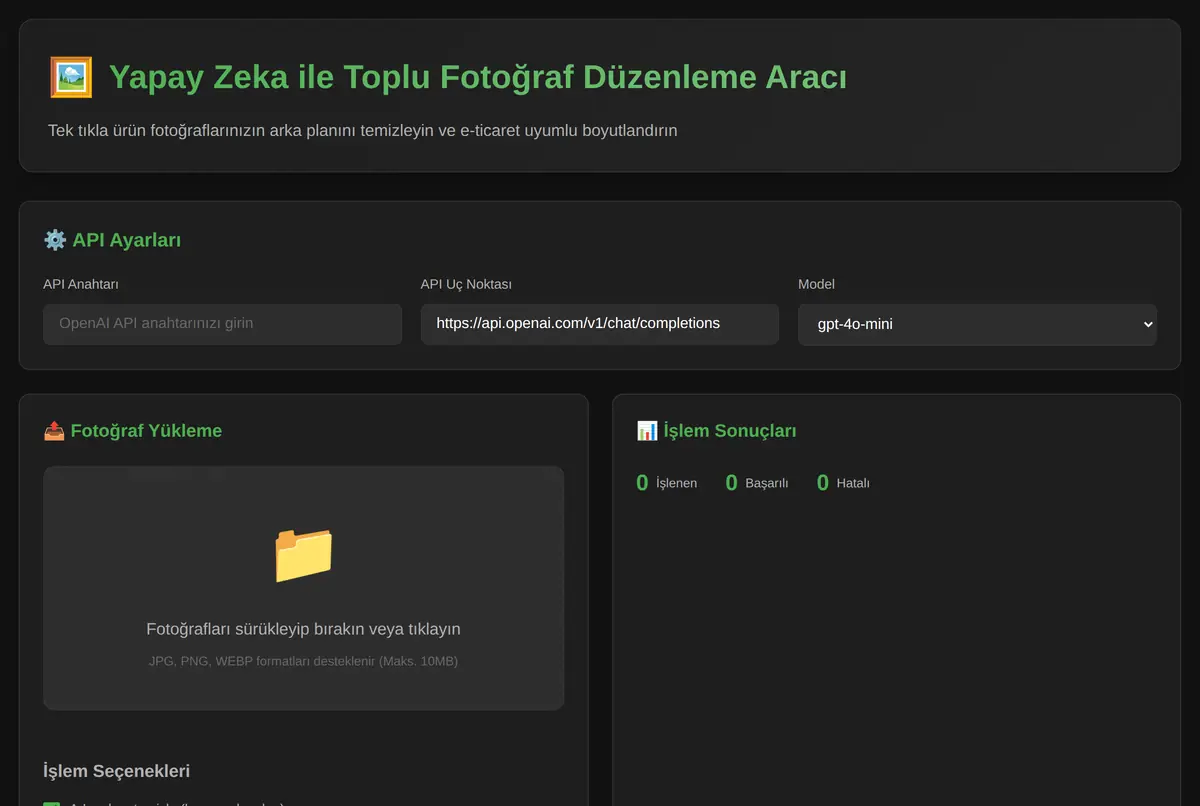Click the "İşlem Sonuçları" section heading

pos(730,431)
